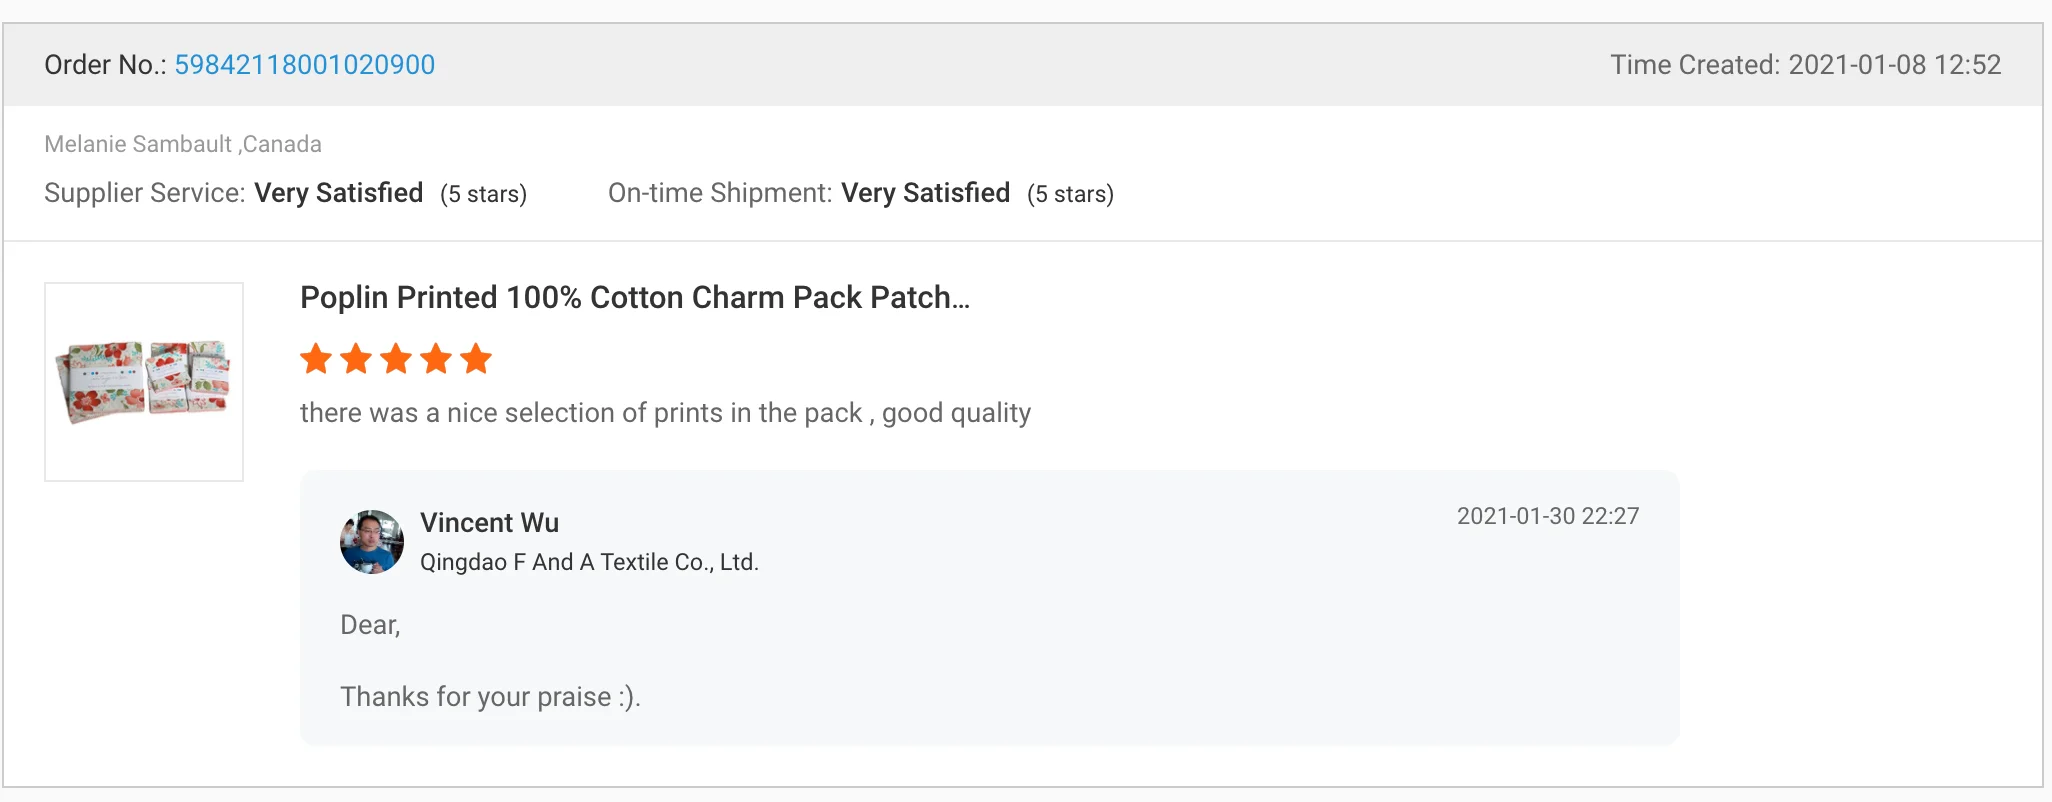Click the 5 stars text beside On-time Shipment
Image resolution: width=2052 pixels, height=802 pixels.
[x=1070, y=194]
